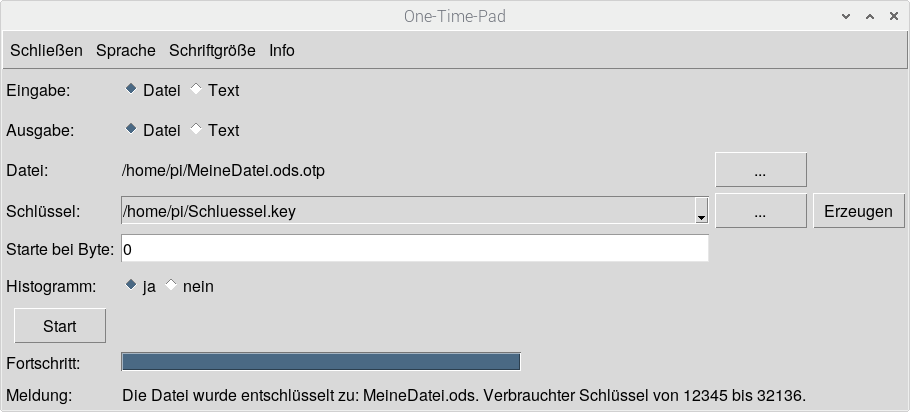Screen dimensions: 910x412
Task: Browse for the Datei file
Action: tap(760, 170)
